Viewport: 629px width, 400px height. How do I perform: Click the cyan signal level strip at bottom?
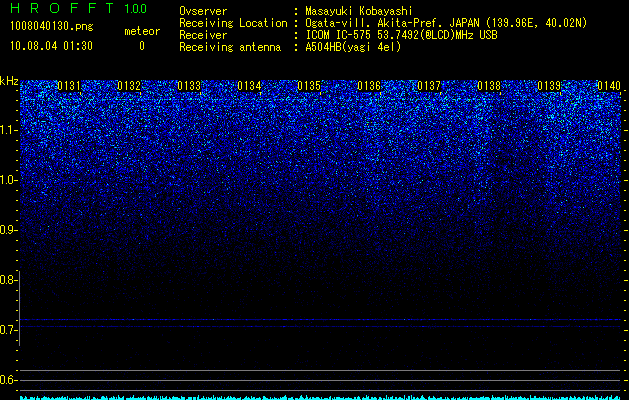[320, 398]
